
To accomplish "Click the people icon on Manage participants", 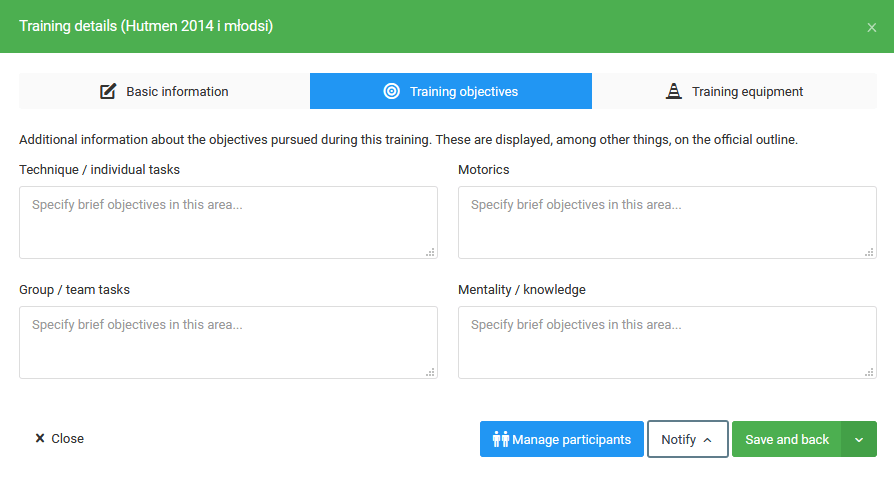I will tap(501, 439).
